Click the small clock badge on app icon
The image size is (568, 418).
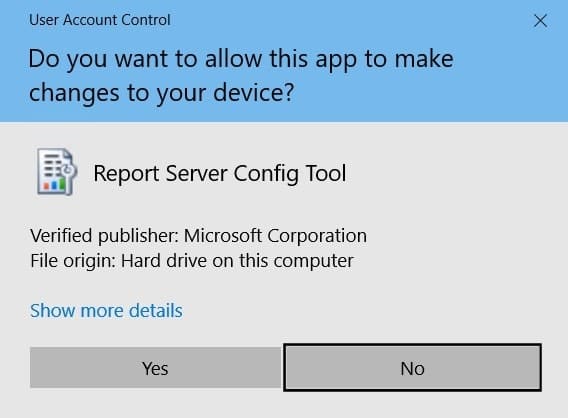[68, 170]
